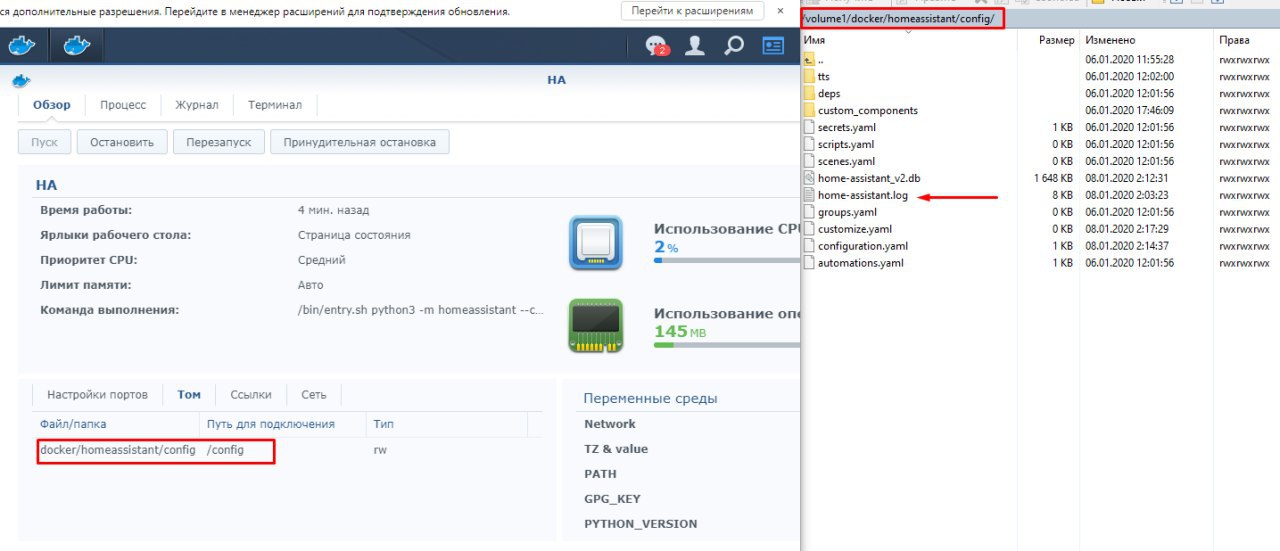
Task: Open the 'Настройки портов' tab
Action: [97, 395]
